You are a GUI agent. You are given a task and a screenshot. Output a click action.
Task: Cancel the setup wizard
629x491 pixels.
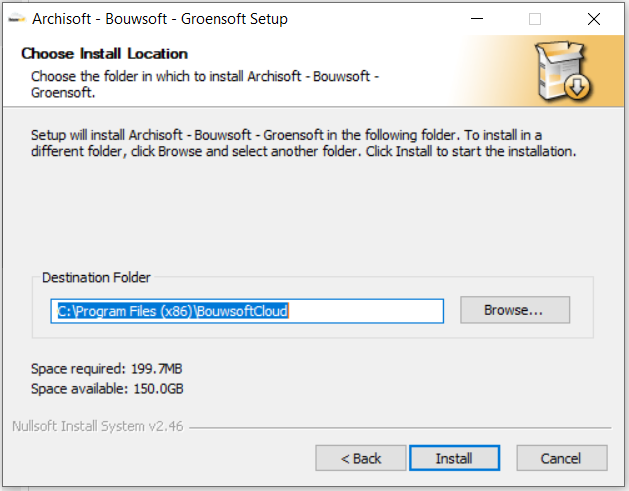pos(562,458)
